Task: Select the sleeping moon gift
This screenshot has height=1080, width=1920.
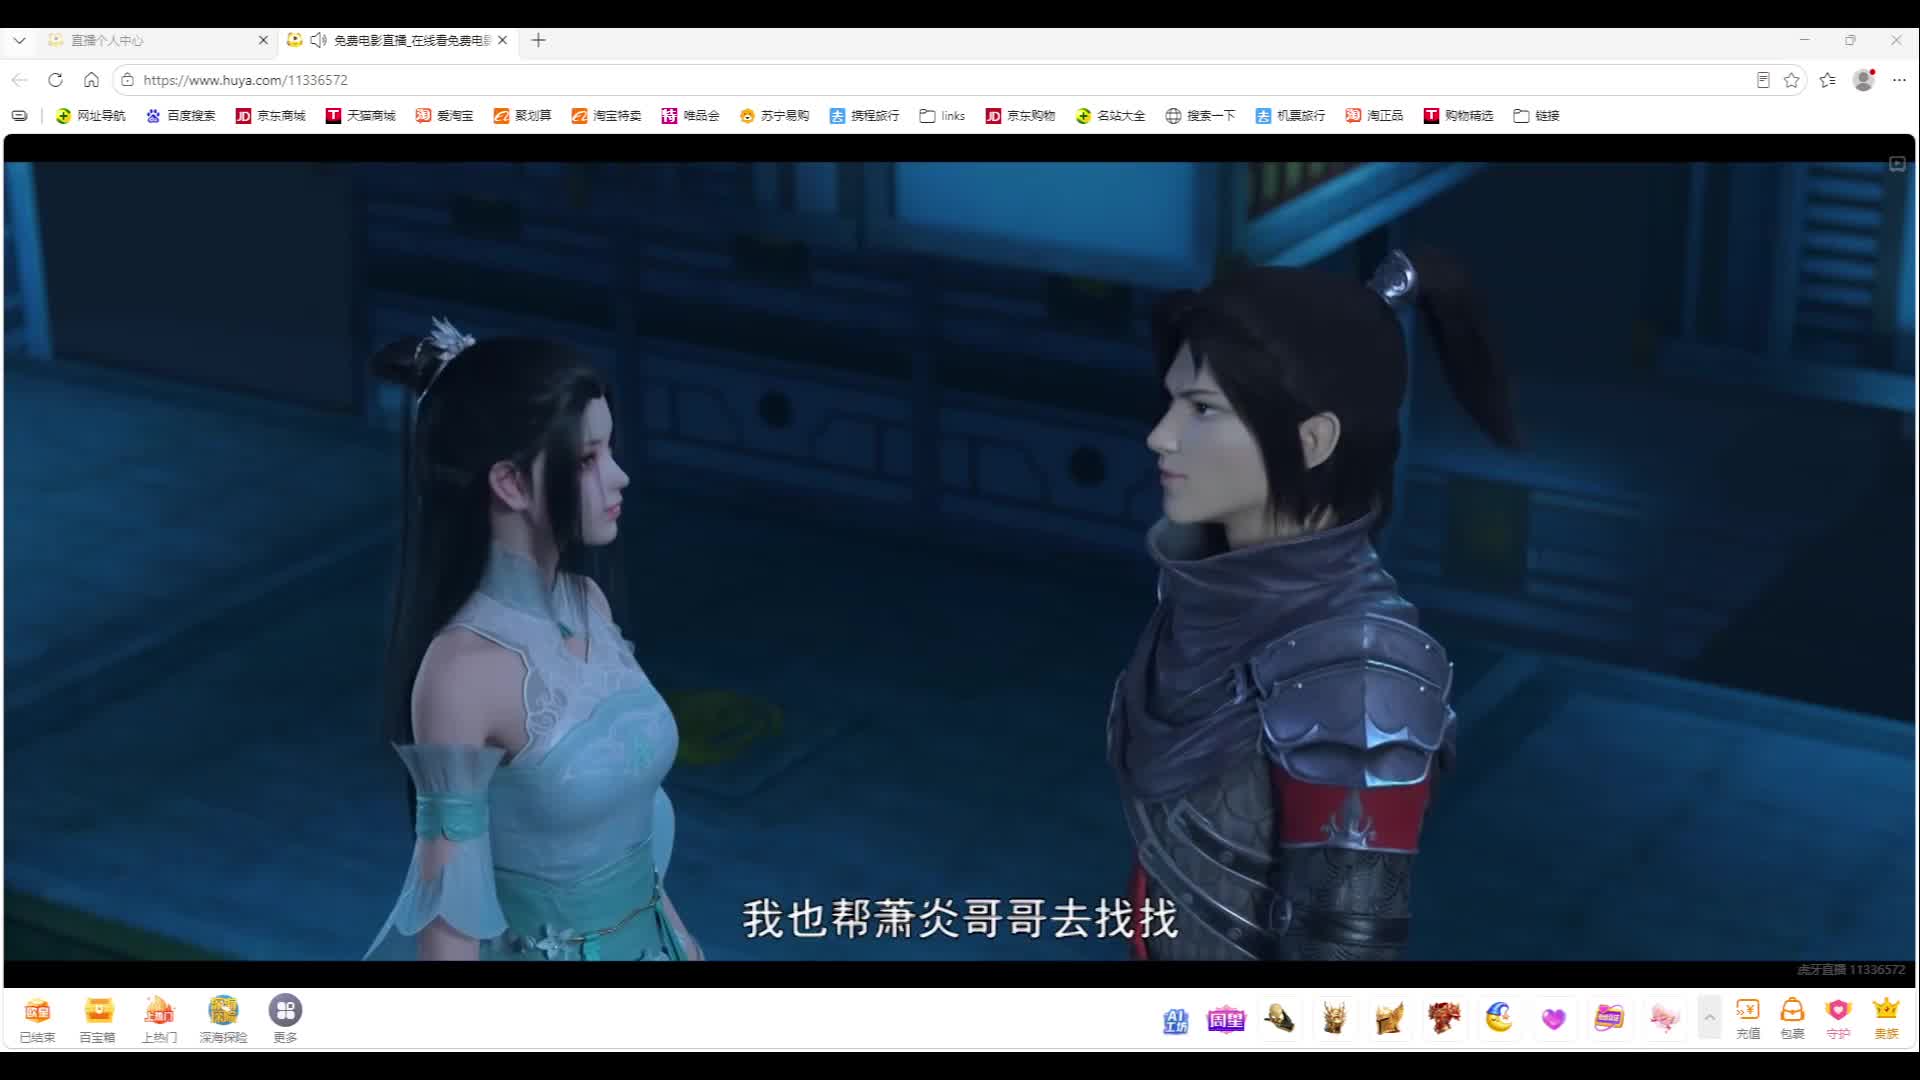Action: 1498,1018
